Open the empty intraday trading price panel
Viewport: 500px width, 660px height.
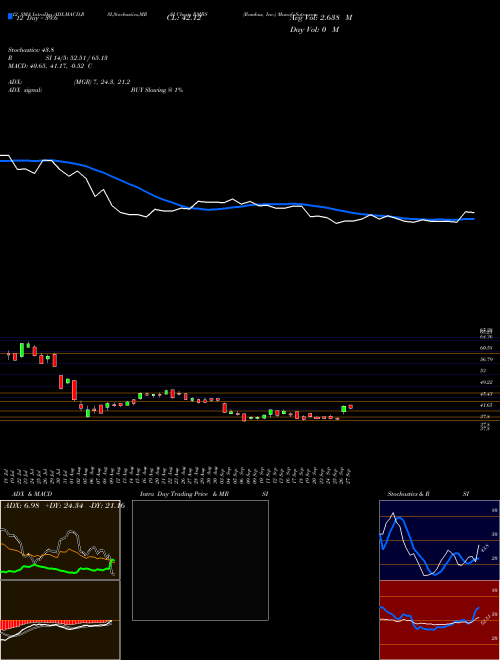tap(200, 560)
